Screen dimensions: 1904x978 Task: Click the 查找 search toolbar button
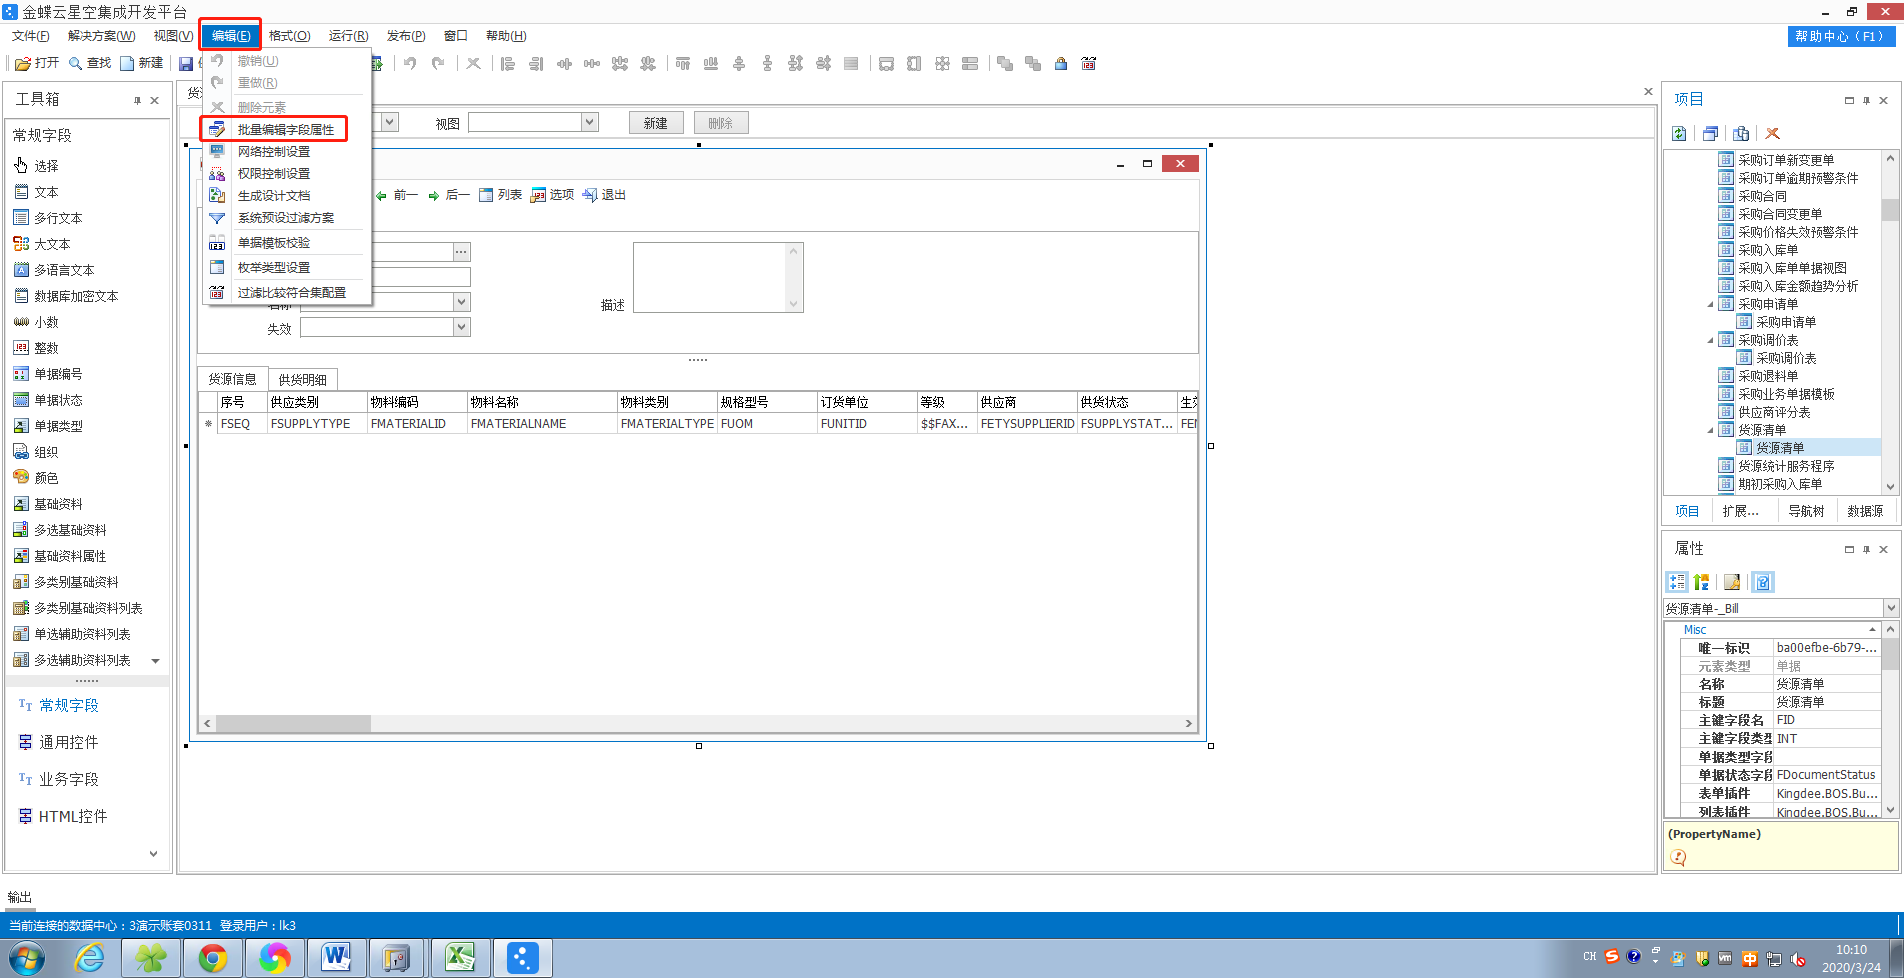click(89, 63)
